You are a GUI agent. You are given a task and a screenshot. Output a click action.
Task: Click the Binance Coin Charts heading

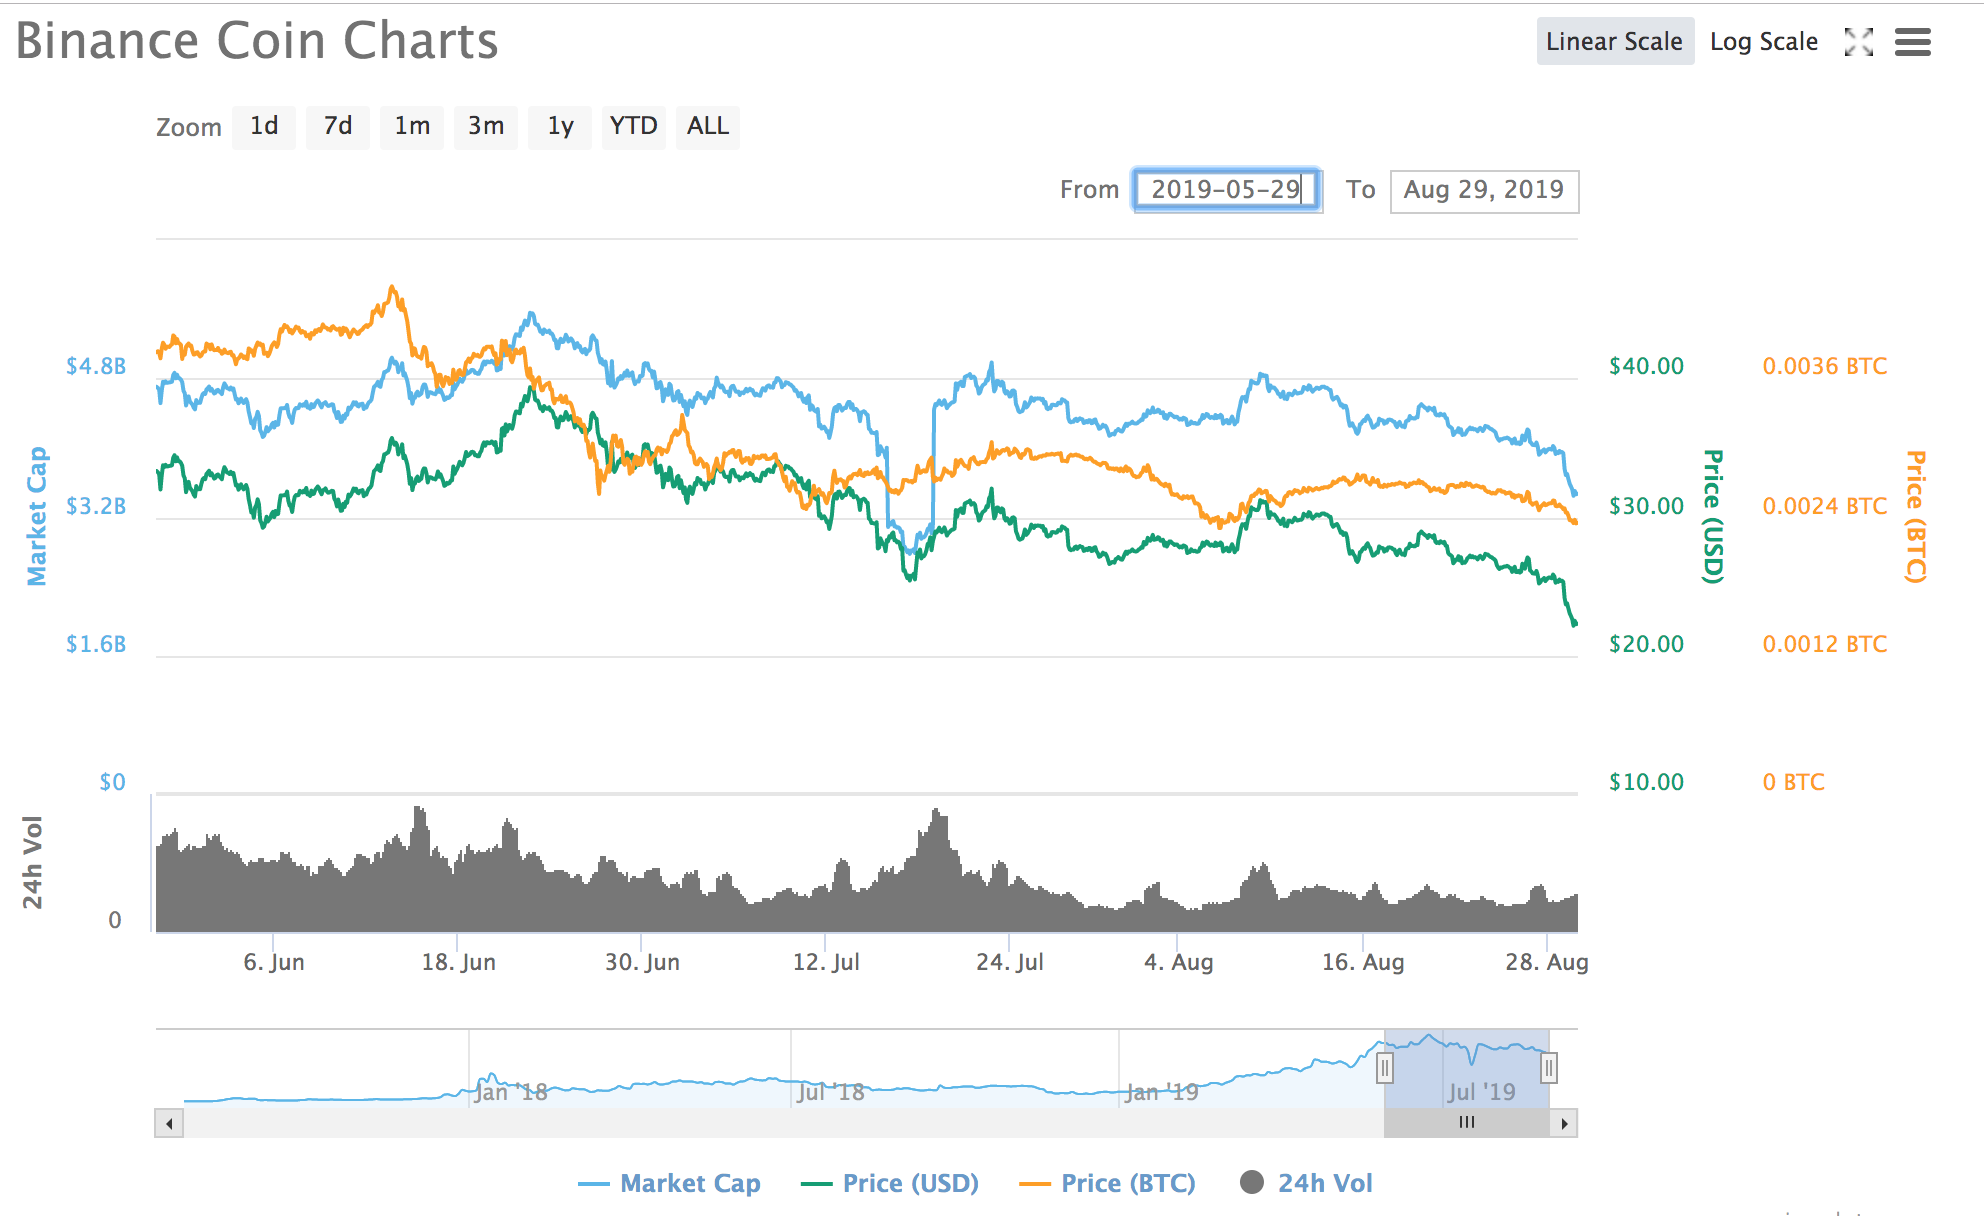click(x=257, y=41)
